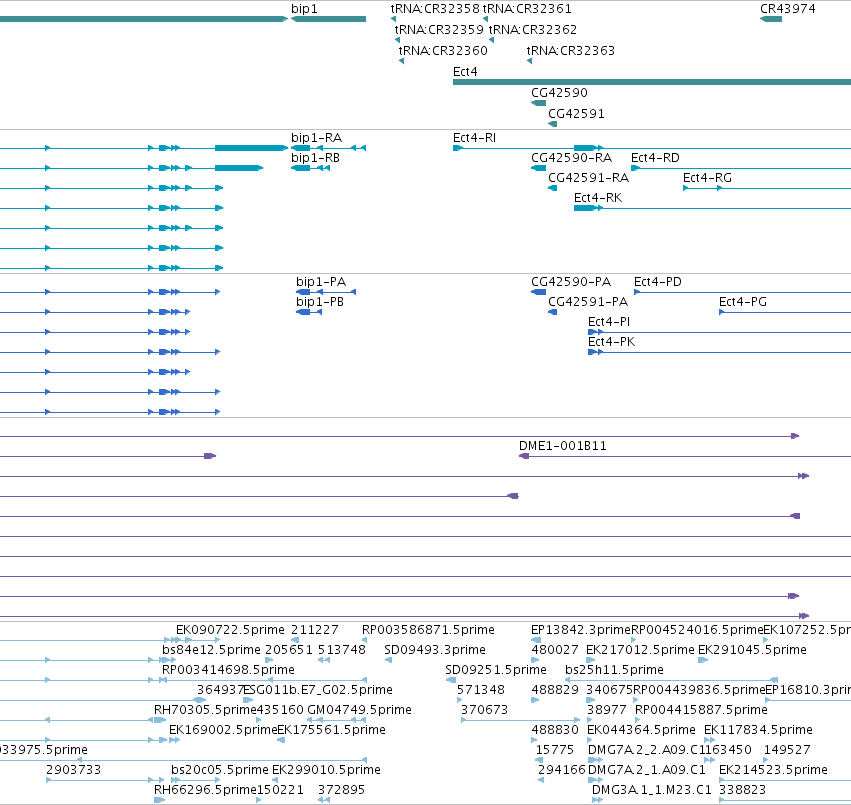This screenshot has width=851, height=805.
Task: Click the EK291045.5prime label
Action: tap(752, 650)
